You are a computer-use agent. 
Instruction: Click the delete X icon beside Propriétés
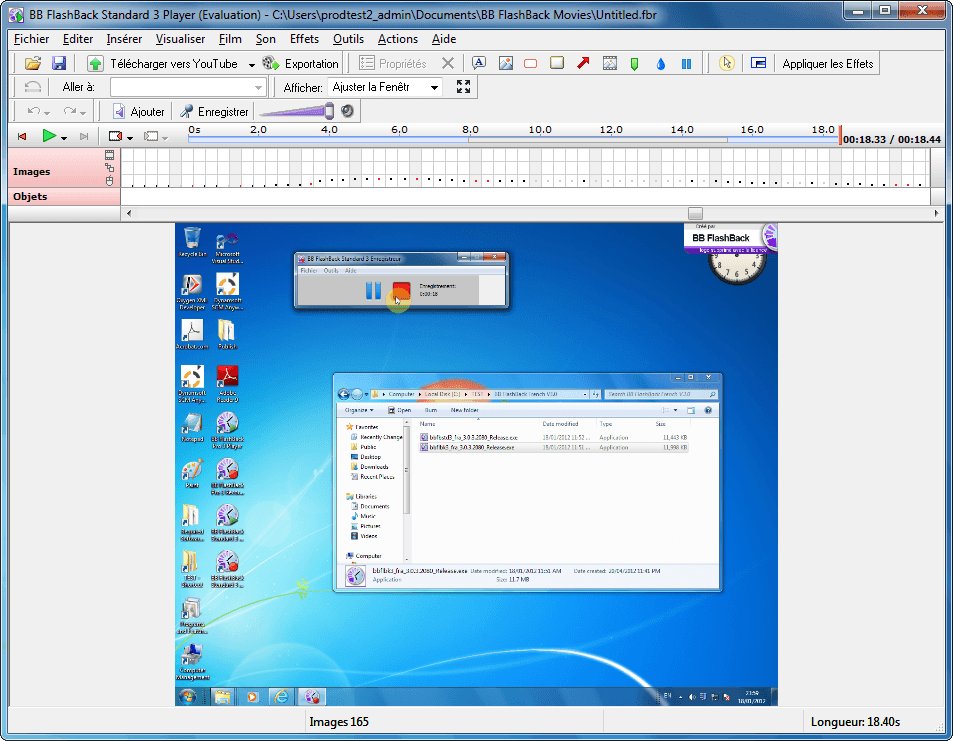448,63
